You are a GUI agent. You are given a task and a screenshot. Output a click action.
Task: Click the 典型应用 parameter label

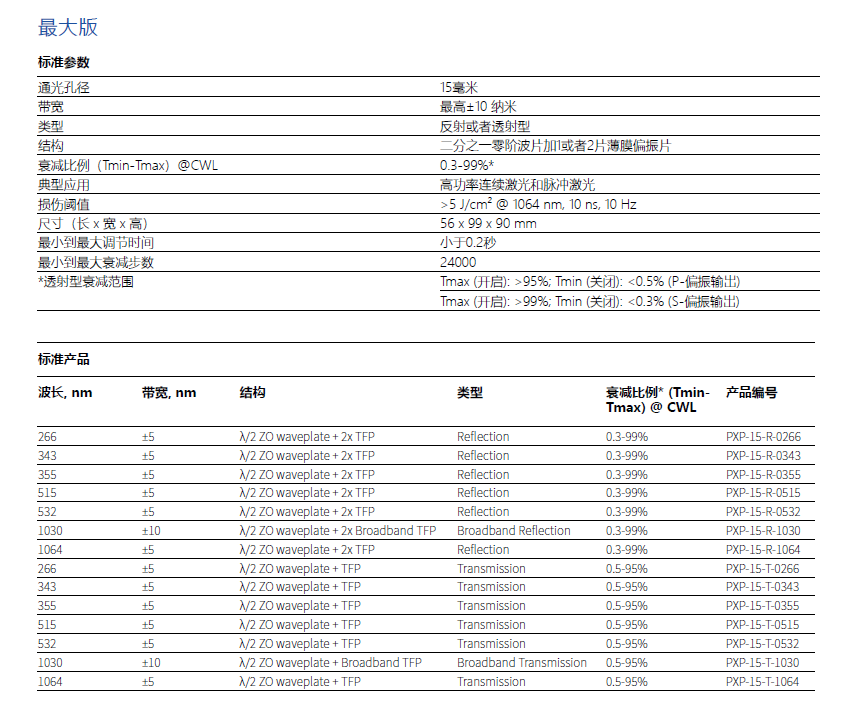point(63,185)
